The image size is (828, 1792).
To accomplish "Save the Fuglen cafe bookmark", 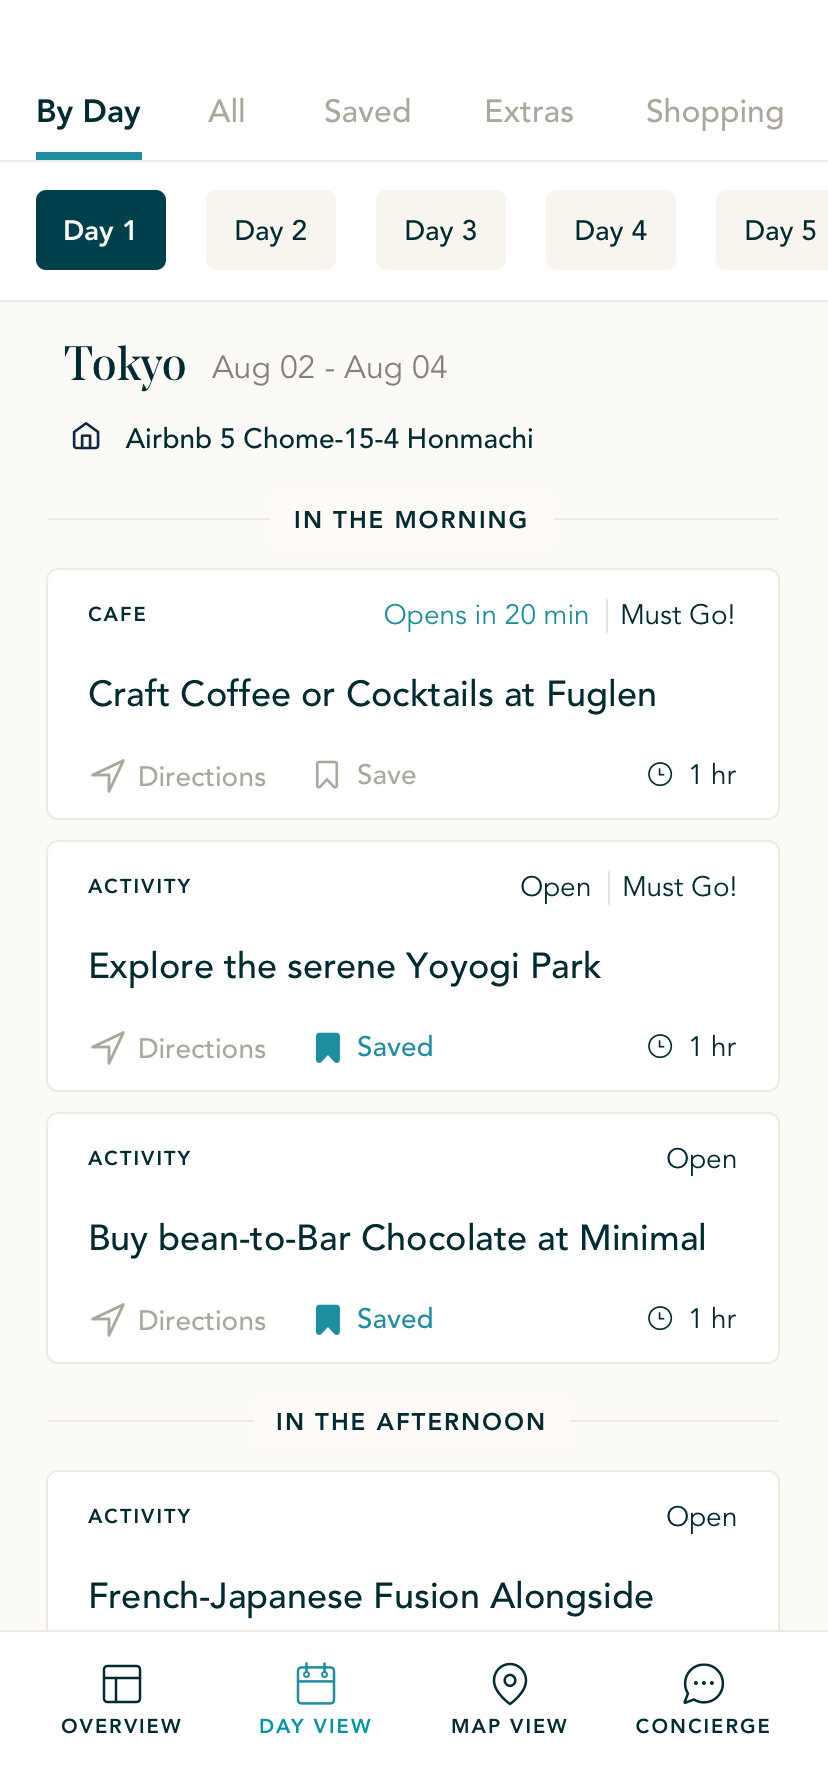I will 327,775.
